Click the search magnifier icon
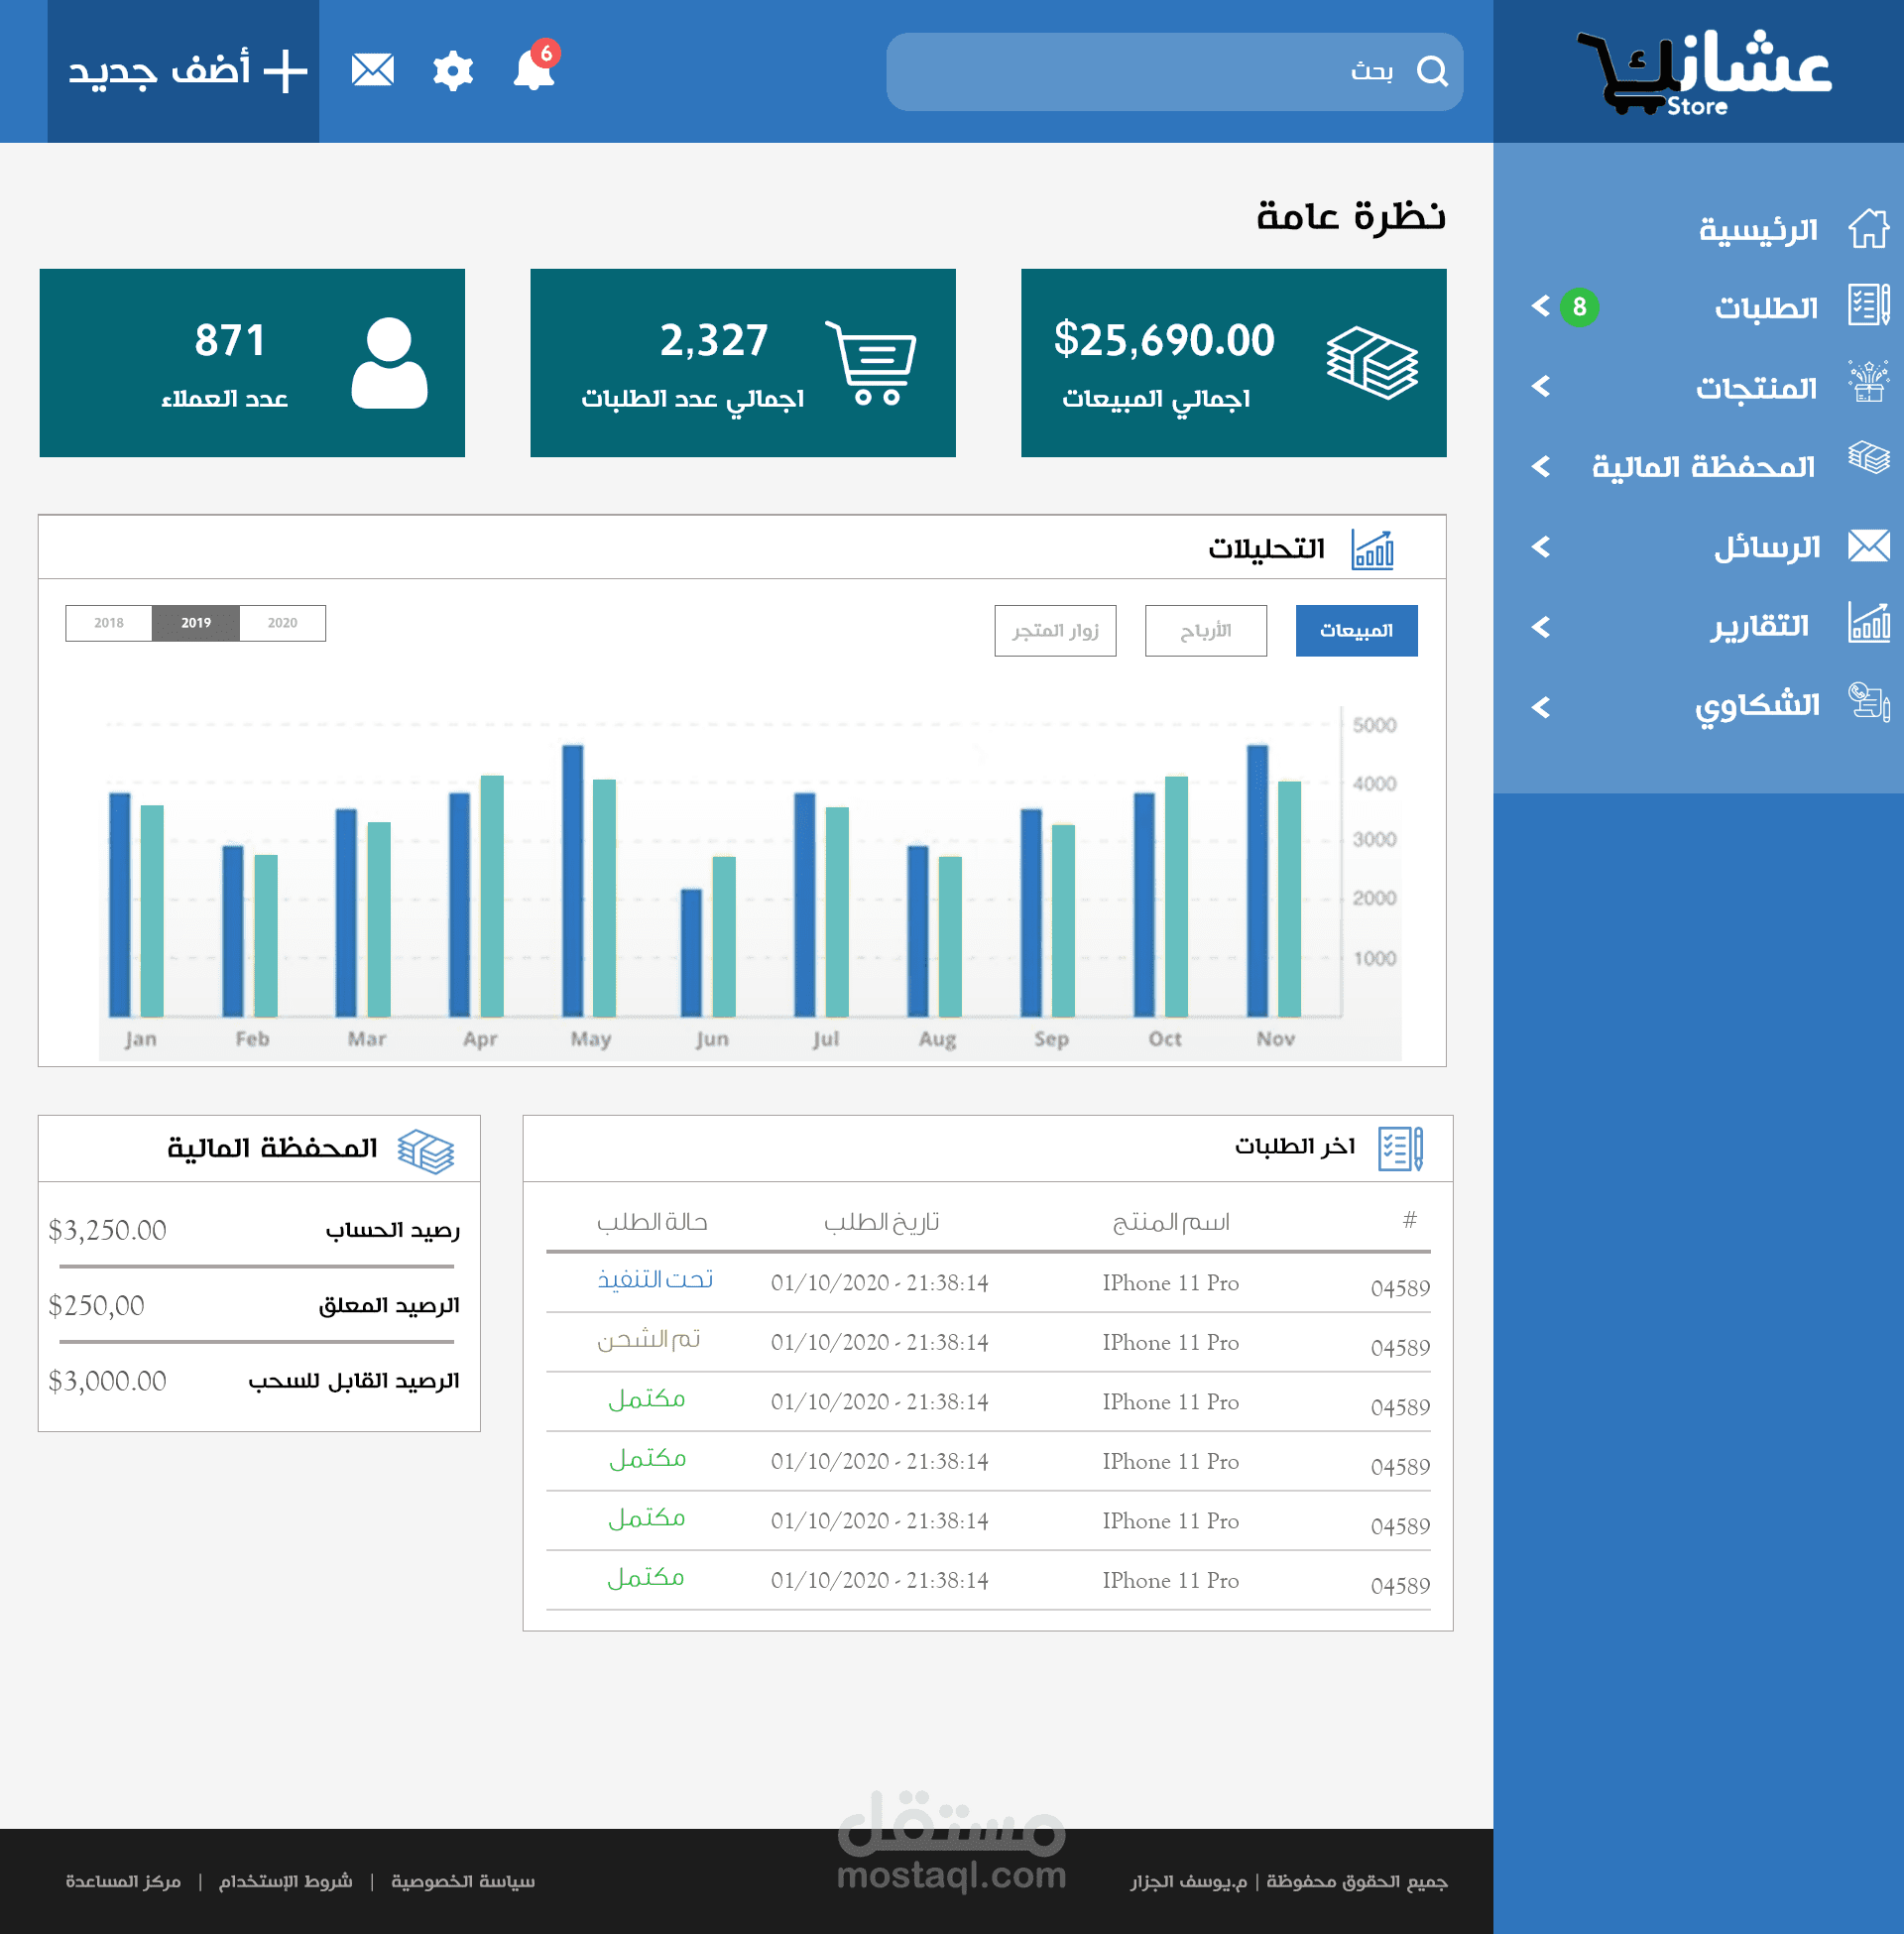Screen dimensions: 1904x1934 tap(1432, 71)
